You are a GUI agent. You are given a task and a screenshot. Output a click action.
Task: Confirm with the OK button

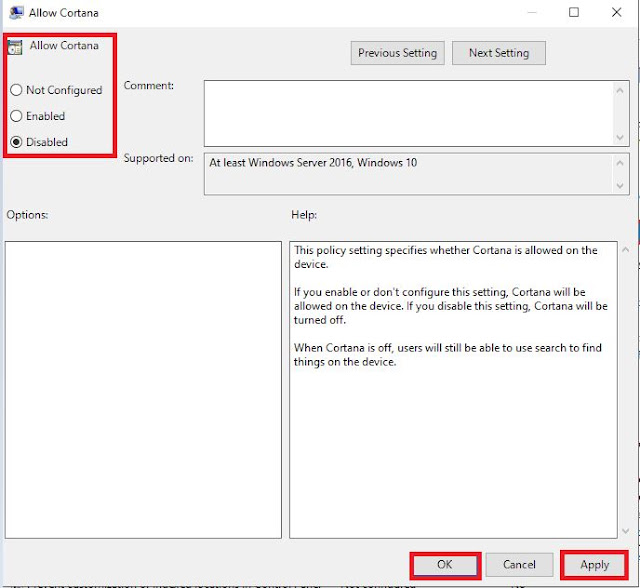click(x=445, y=565)
